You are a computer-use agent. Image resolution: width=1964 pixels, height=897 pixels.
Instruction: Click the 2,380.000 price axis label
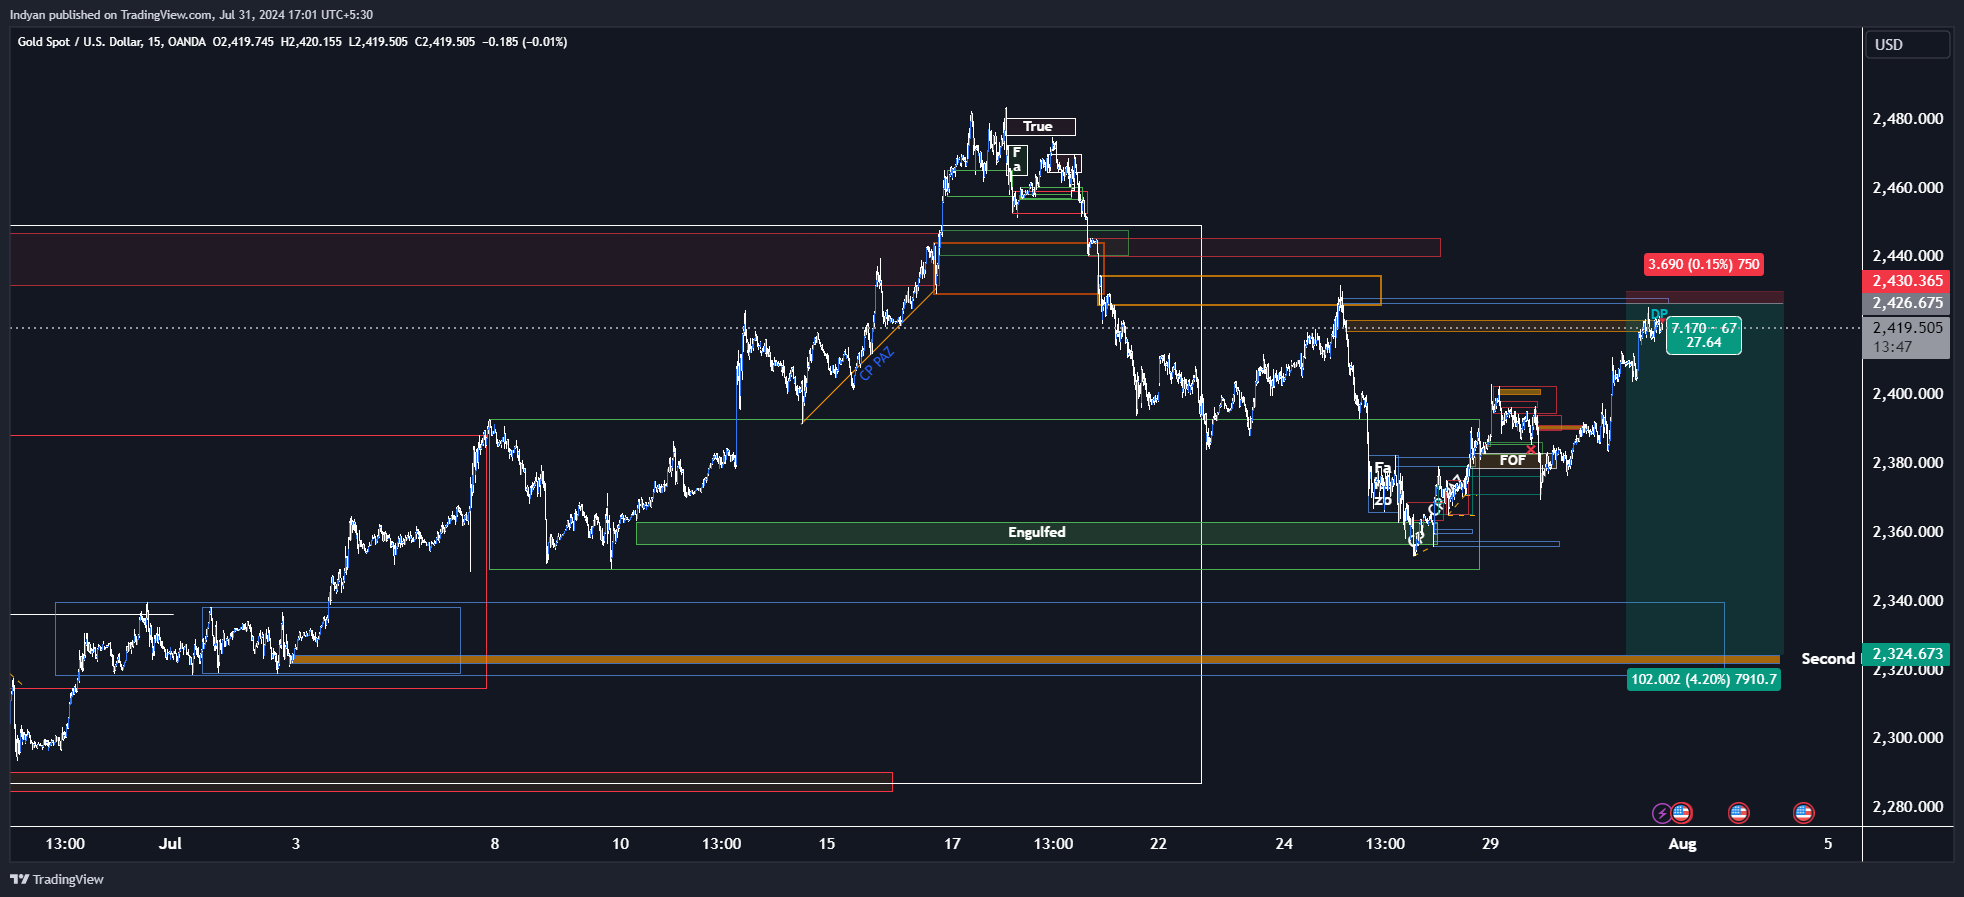tap(1908, 463)
